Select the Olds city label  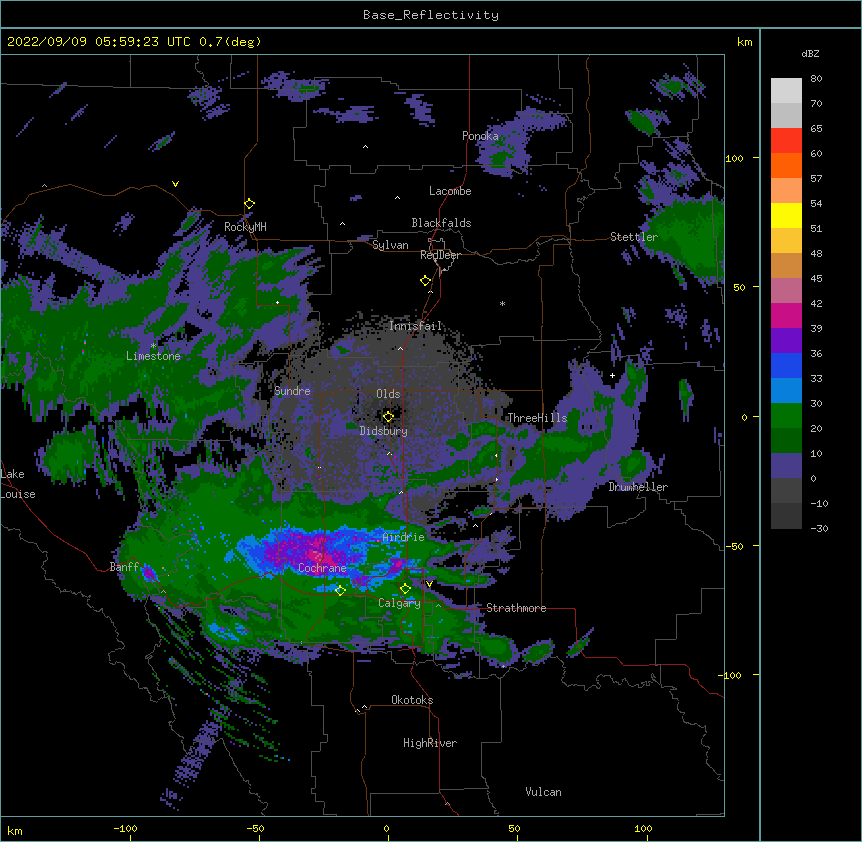point(388,394)
